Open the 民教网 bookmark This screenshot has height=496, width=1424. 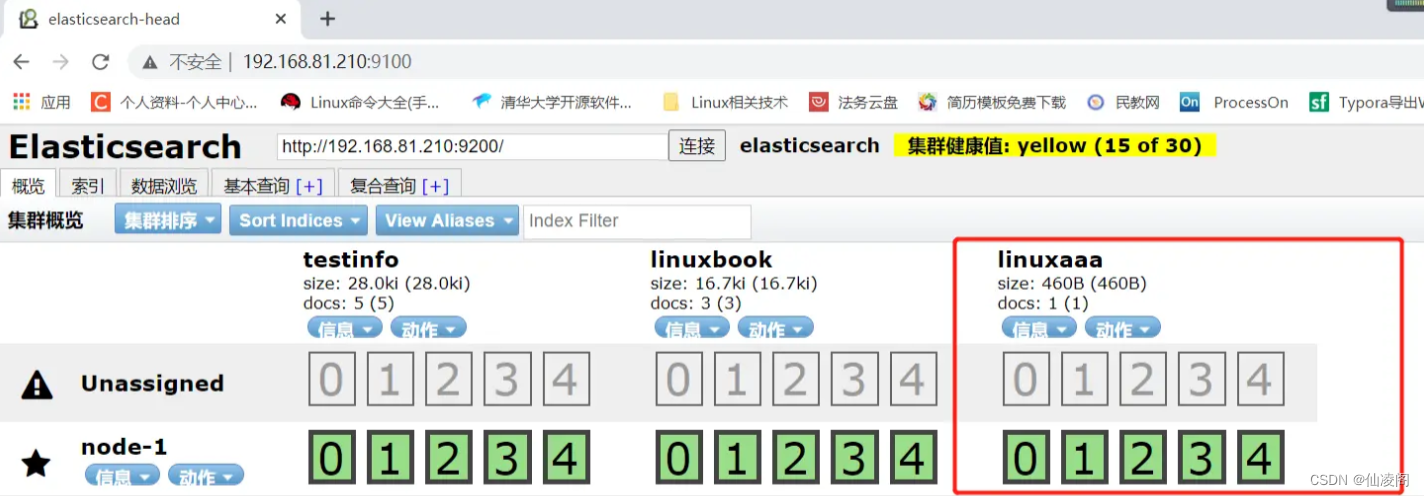1124,102
